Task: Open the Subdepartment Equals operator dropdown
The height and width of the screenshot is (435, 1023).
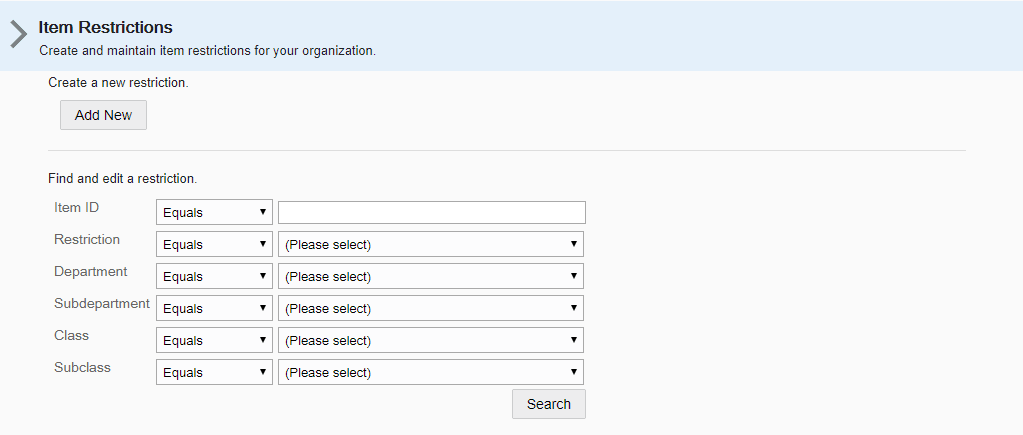Action: (214, 308)
